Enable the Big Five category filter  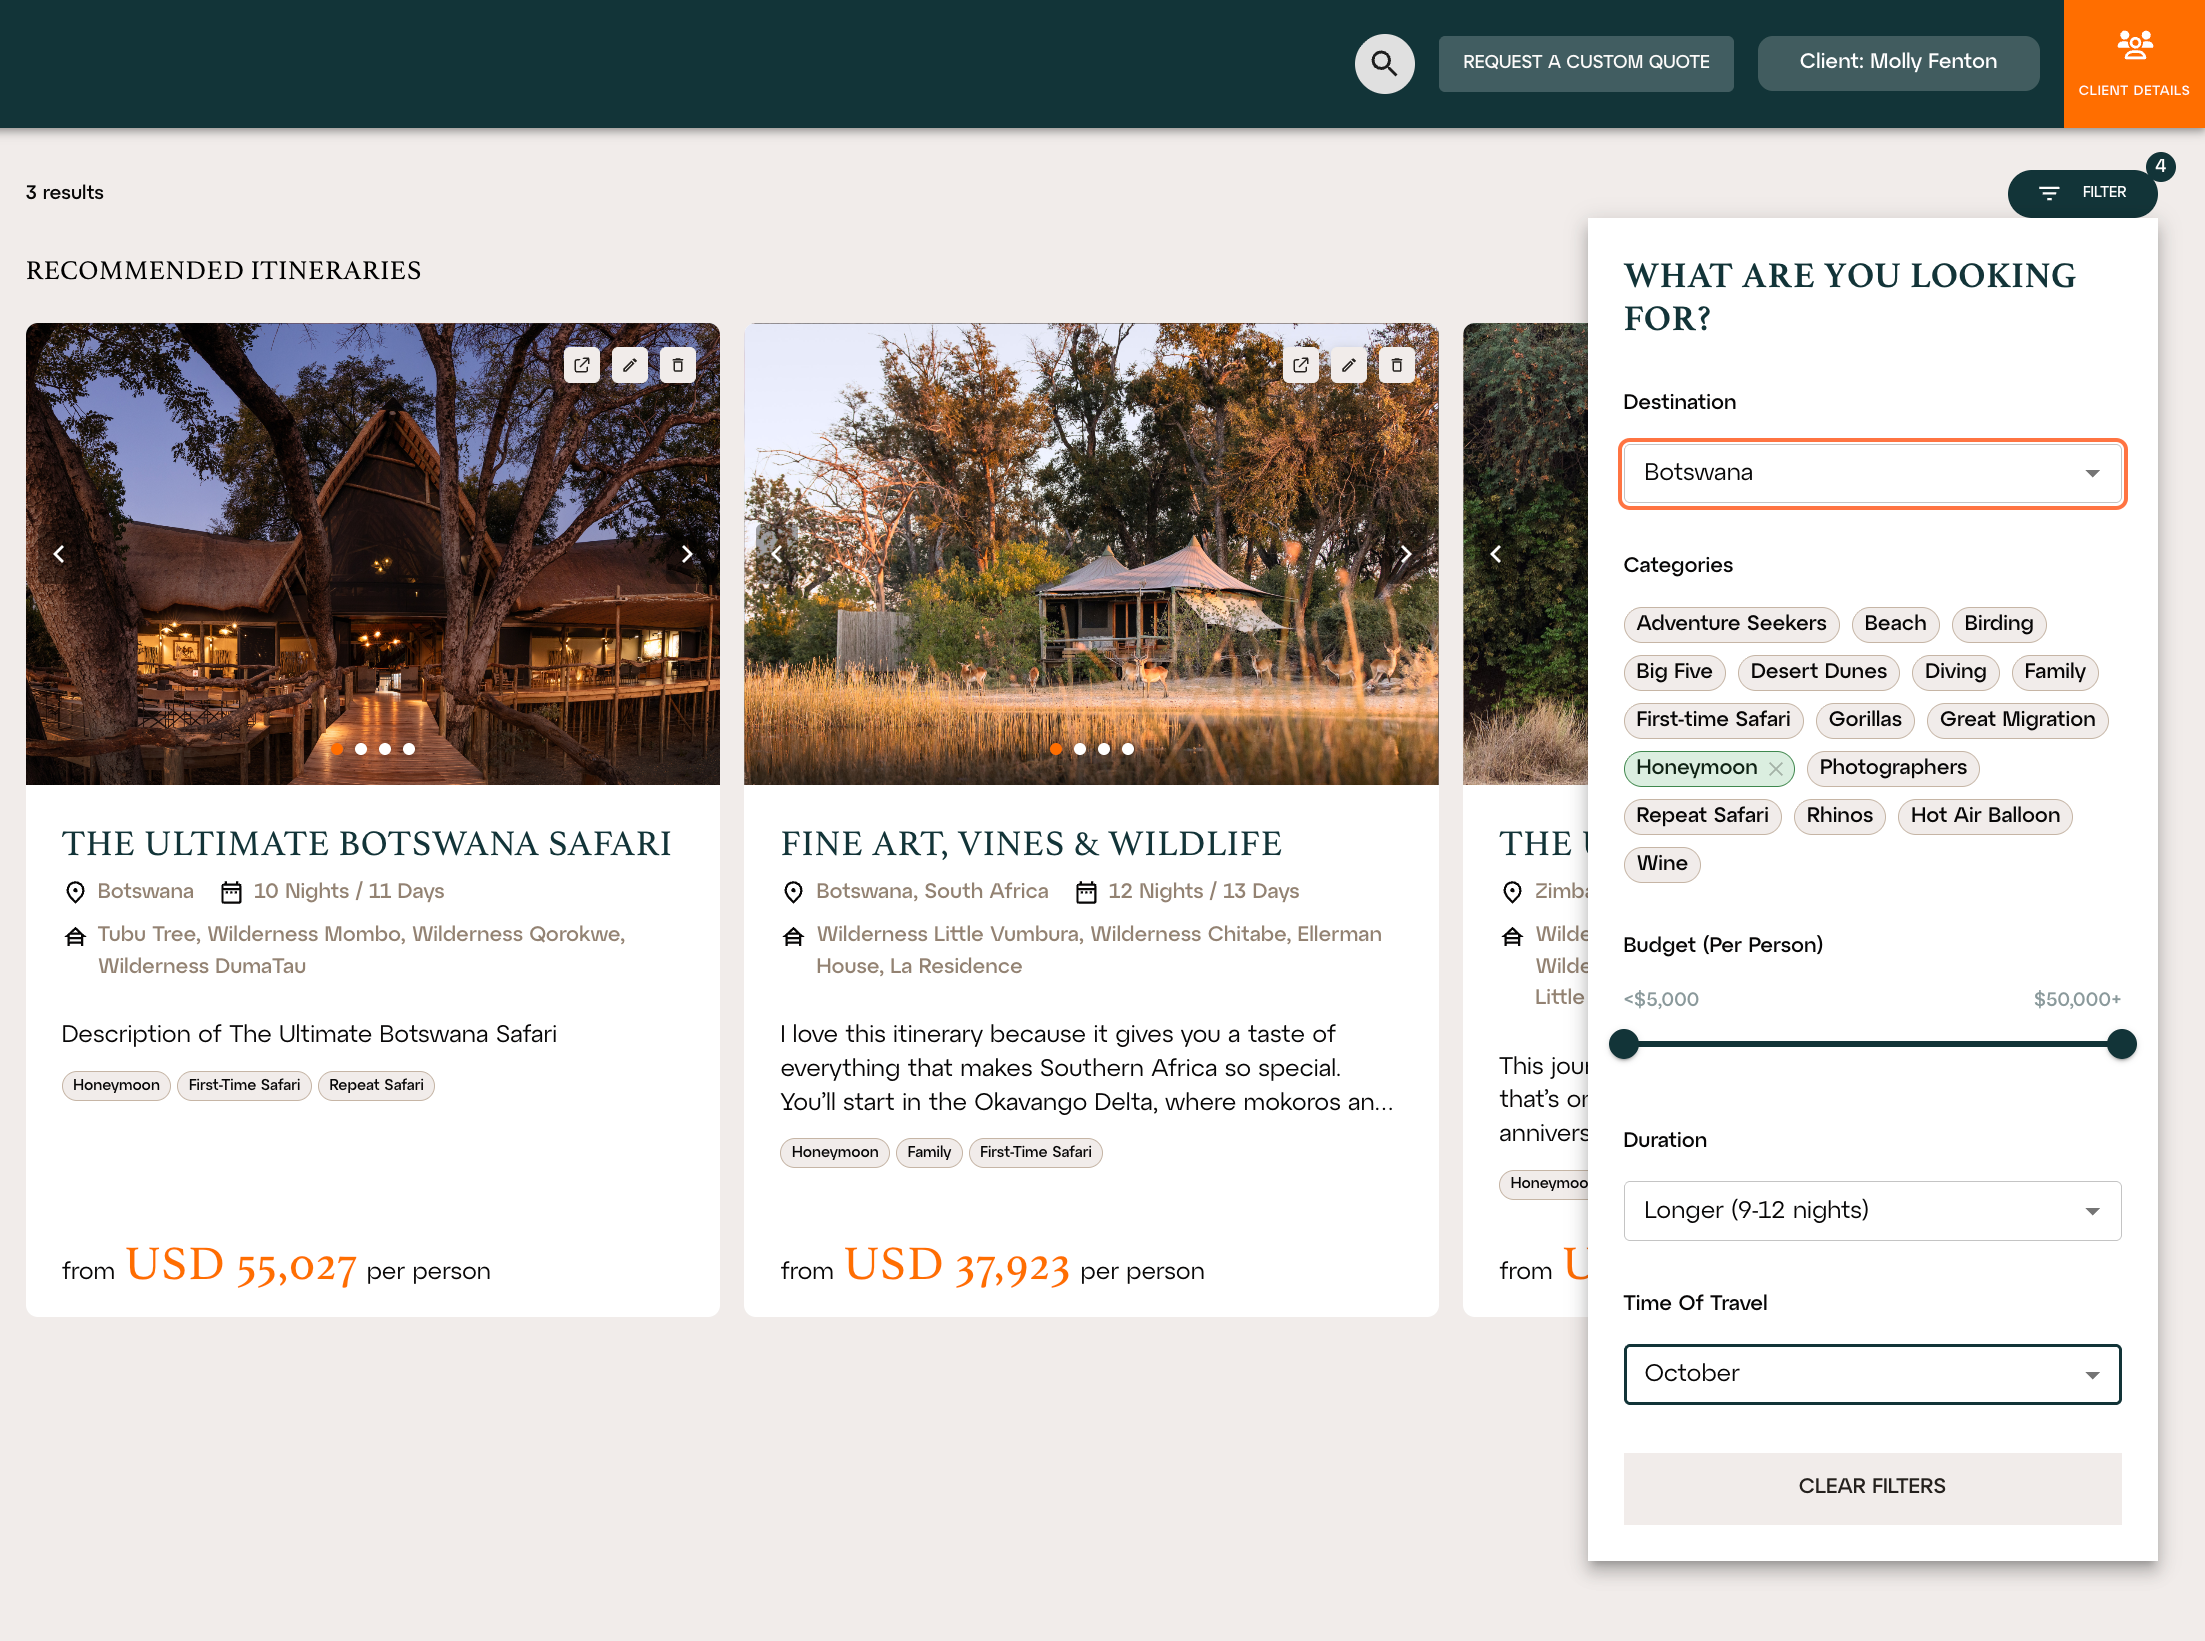coord(1674,671)
